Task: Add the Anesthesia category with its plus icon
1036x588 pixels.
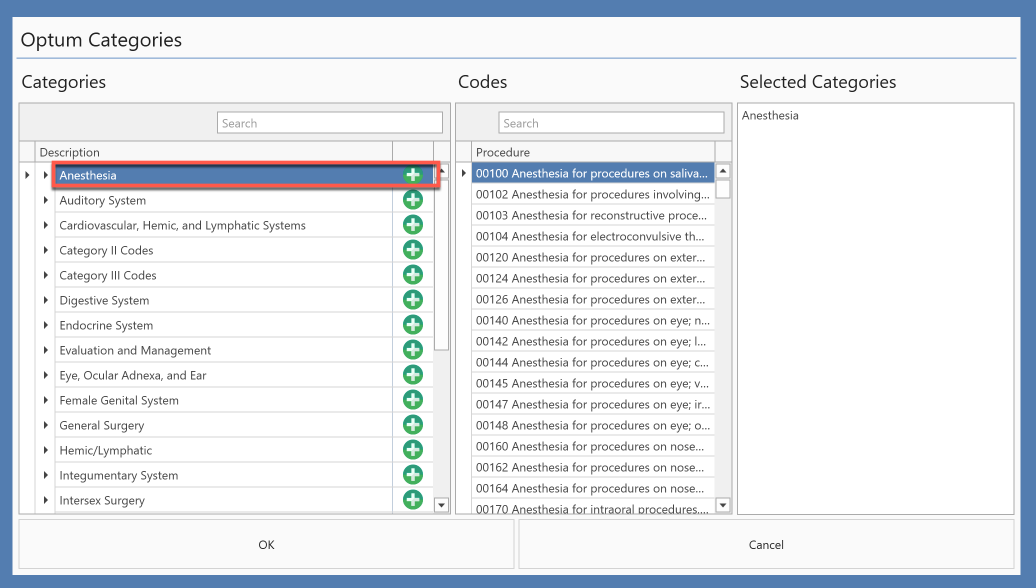Action: click(x=413, y=175)
